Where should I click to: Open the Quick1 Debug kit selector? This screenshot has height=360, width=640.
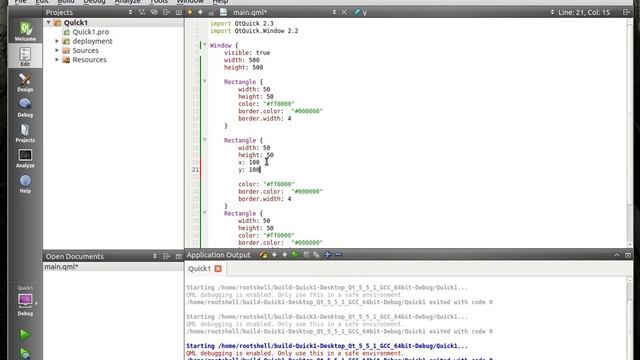25,301
